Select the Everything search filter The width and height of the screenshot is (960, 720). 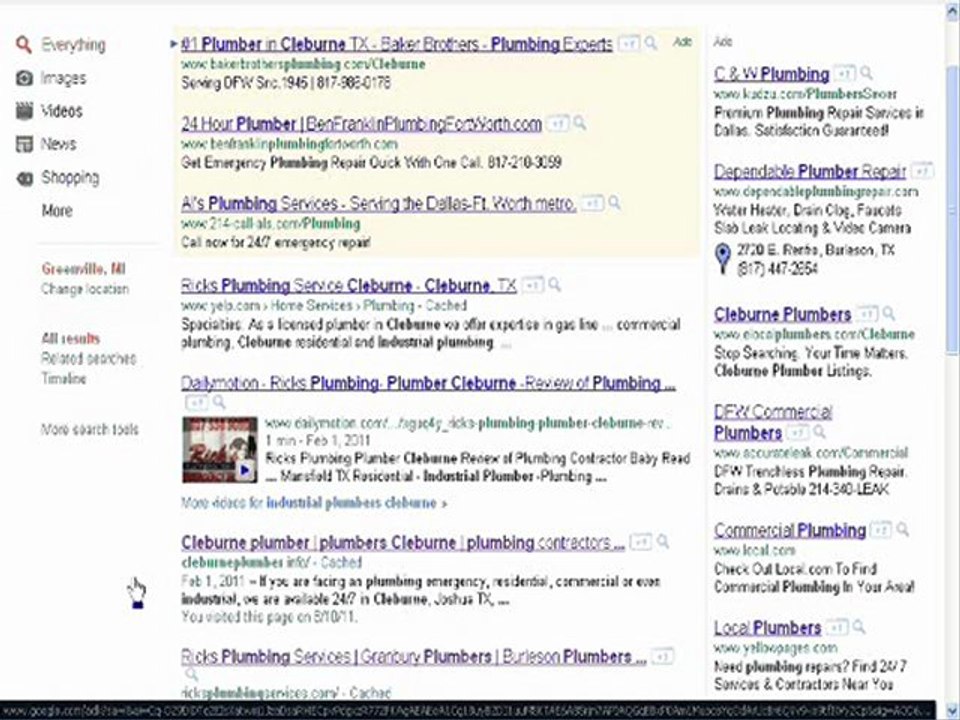tap(73, 45)
